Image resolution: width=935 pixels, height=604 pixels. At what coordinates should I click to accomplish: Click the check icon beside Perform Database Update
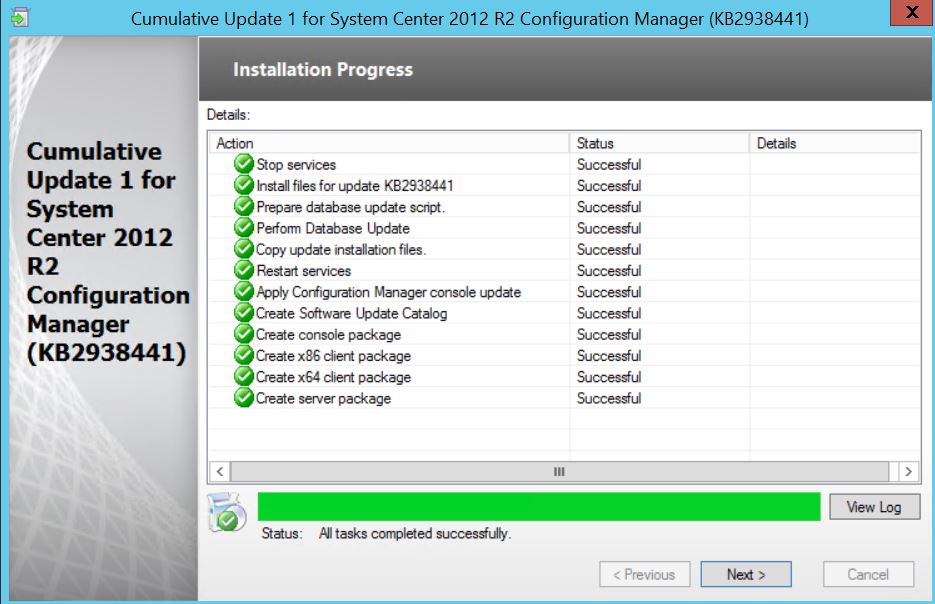(244, 228)
